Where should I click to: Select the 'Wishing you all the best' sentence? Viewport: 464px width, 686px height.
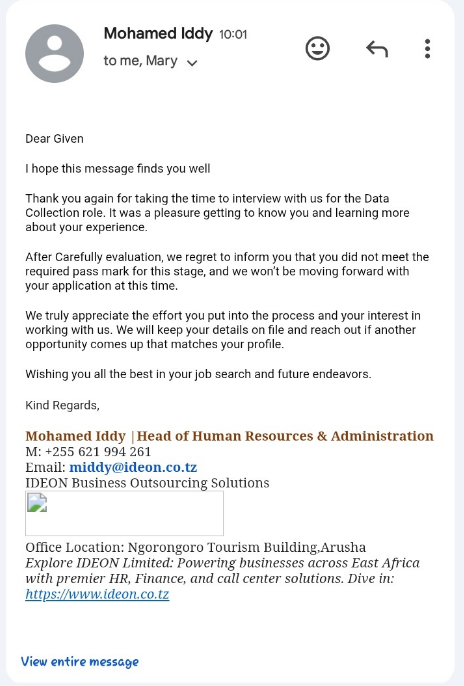pos(198,374)
